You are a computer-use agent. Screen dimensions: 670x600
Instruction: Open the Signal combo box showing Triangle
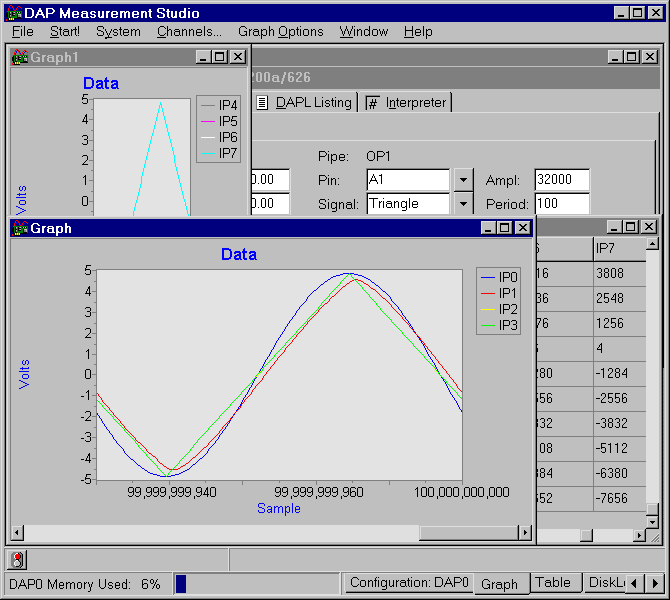(x=407, y=204)
